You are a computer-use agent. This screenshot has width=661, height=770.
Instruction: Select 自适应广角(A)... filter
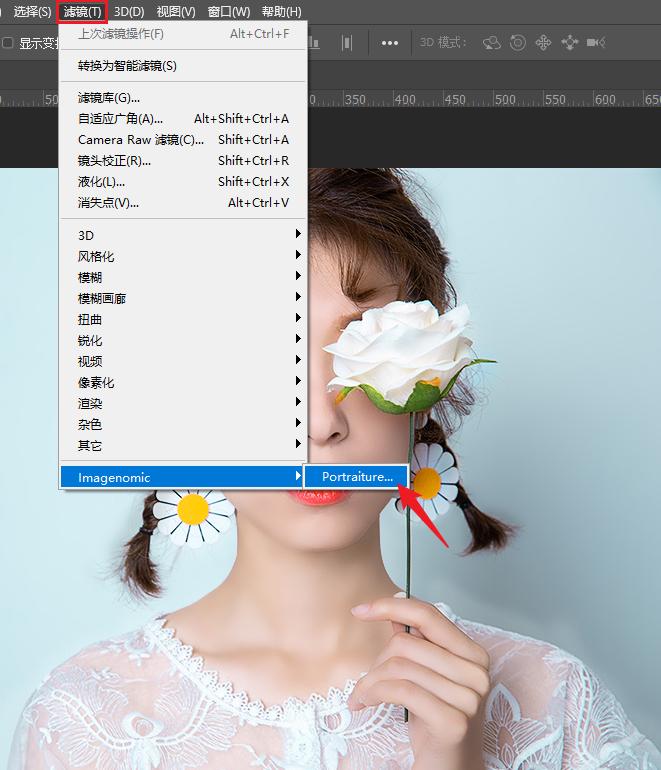click(183, 119)
